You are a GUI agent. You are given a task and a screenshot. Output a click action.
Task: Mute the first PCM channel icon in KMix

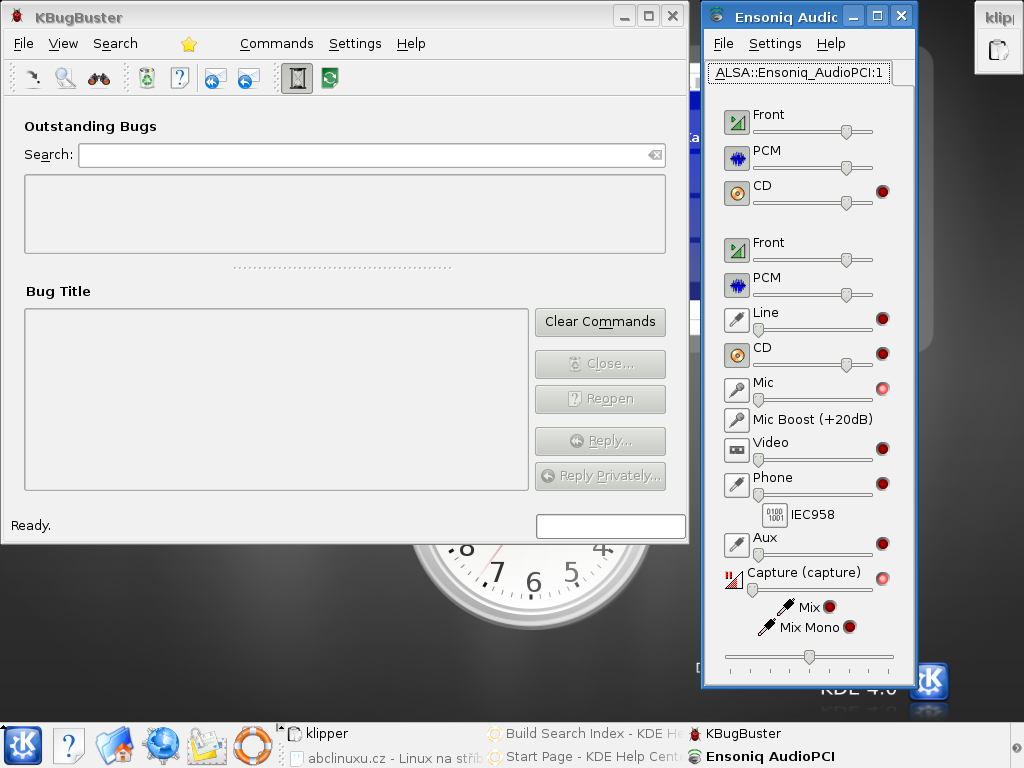[x=737, y=158]
